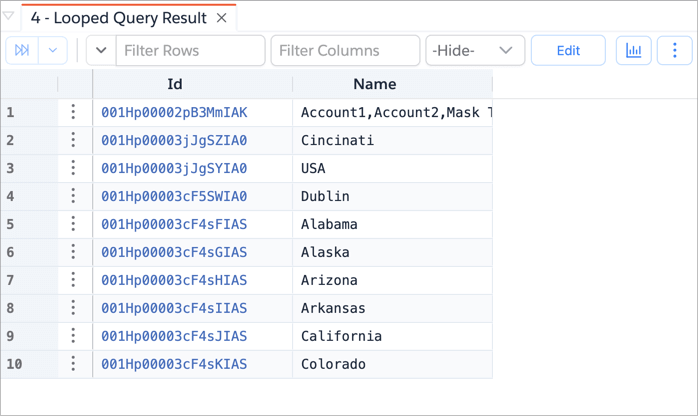Screen dimensions: 698x416
Task: Select the 4 - Looped Query Result tab
Action: click(x=118, y=18)
